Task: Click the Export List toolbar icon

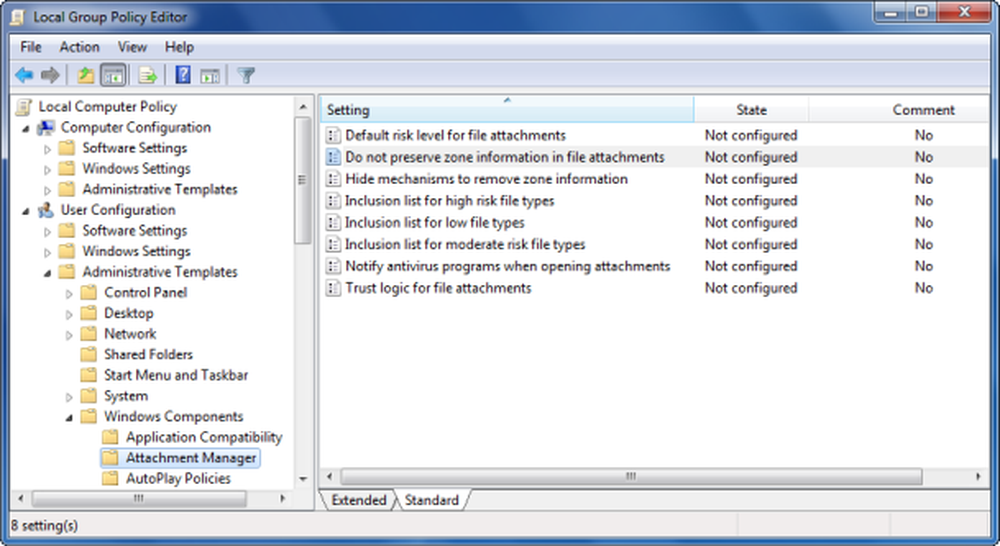Action: click(148, 75)
